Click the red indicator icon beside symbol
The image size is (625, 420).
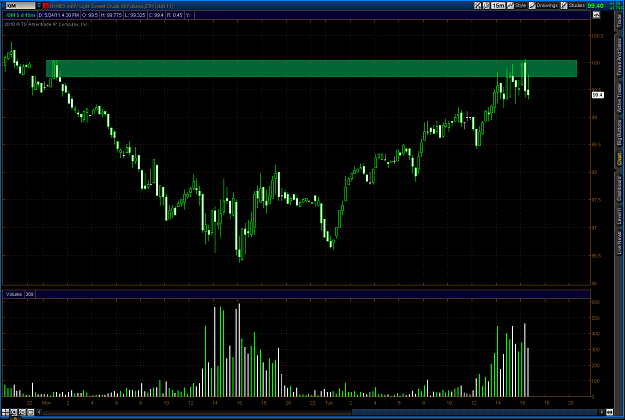click(46, 6)
